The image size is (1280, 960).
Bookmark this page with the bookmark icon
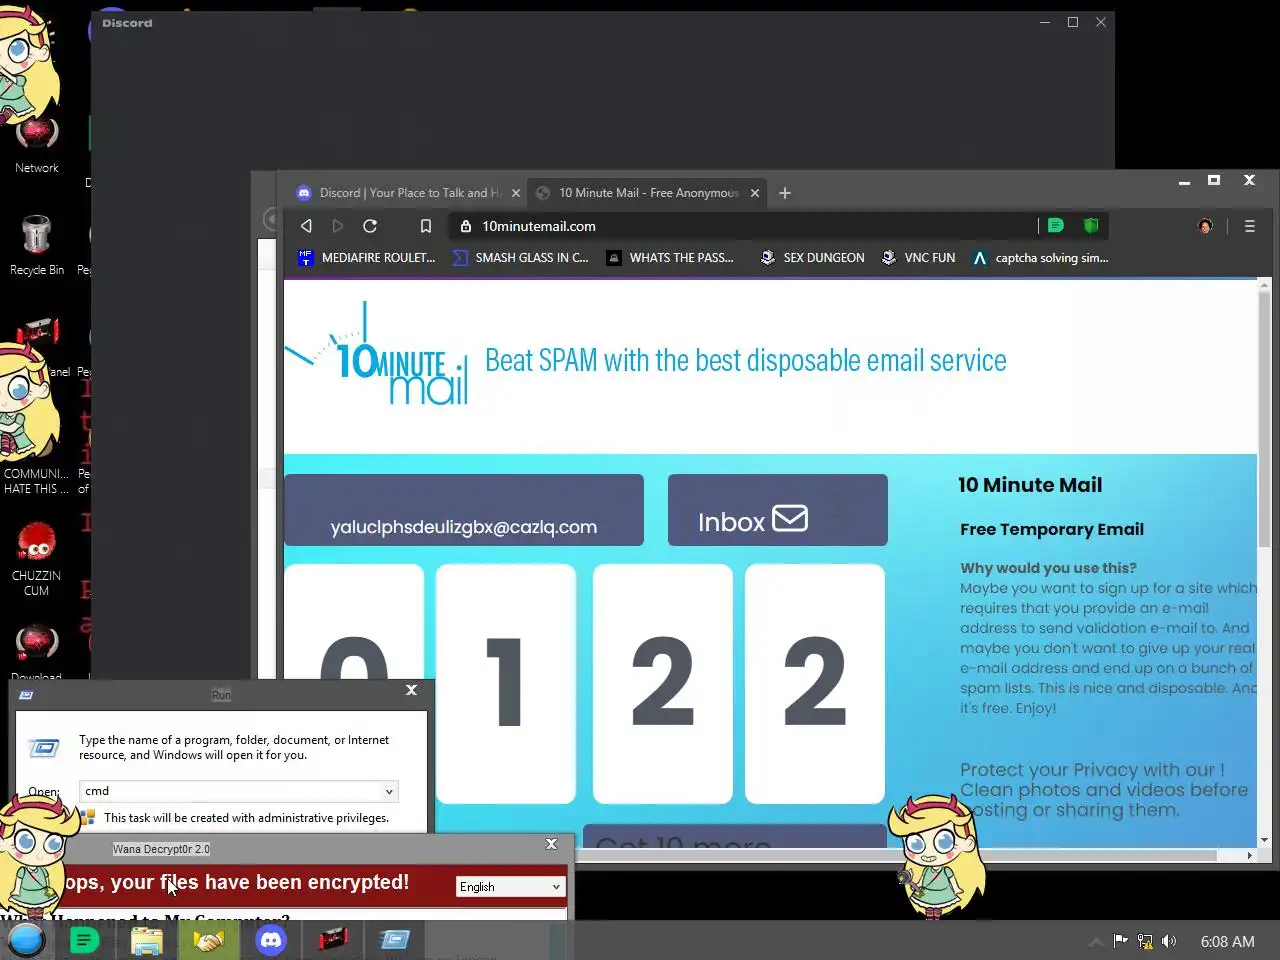(426, 226)
